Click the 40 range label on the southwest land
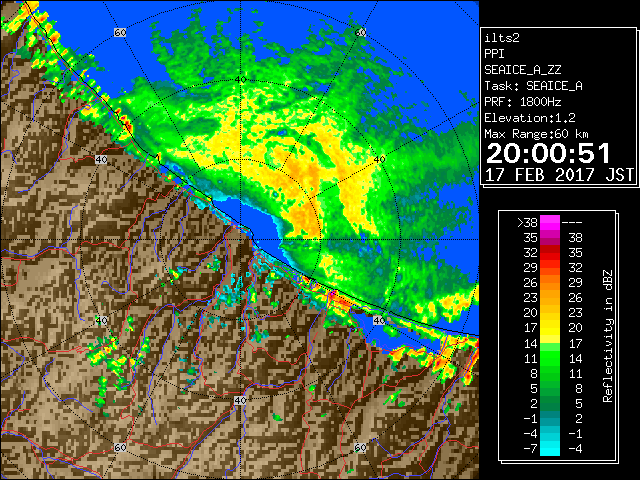The width and height of the screenshot is (640, 480). point(101,320)
